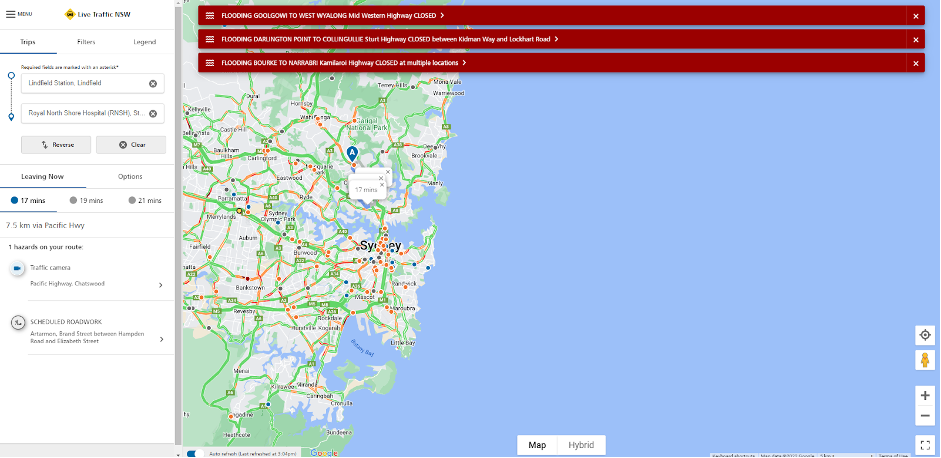Click the flood icon on Goolgowi alert
Screen dimensions: 941x458
tap(210, 16)
